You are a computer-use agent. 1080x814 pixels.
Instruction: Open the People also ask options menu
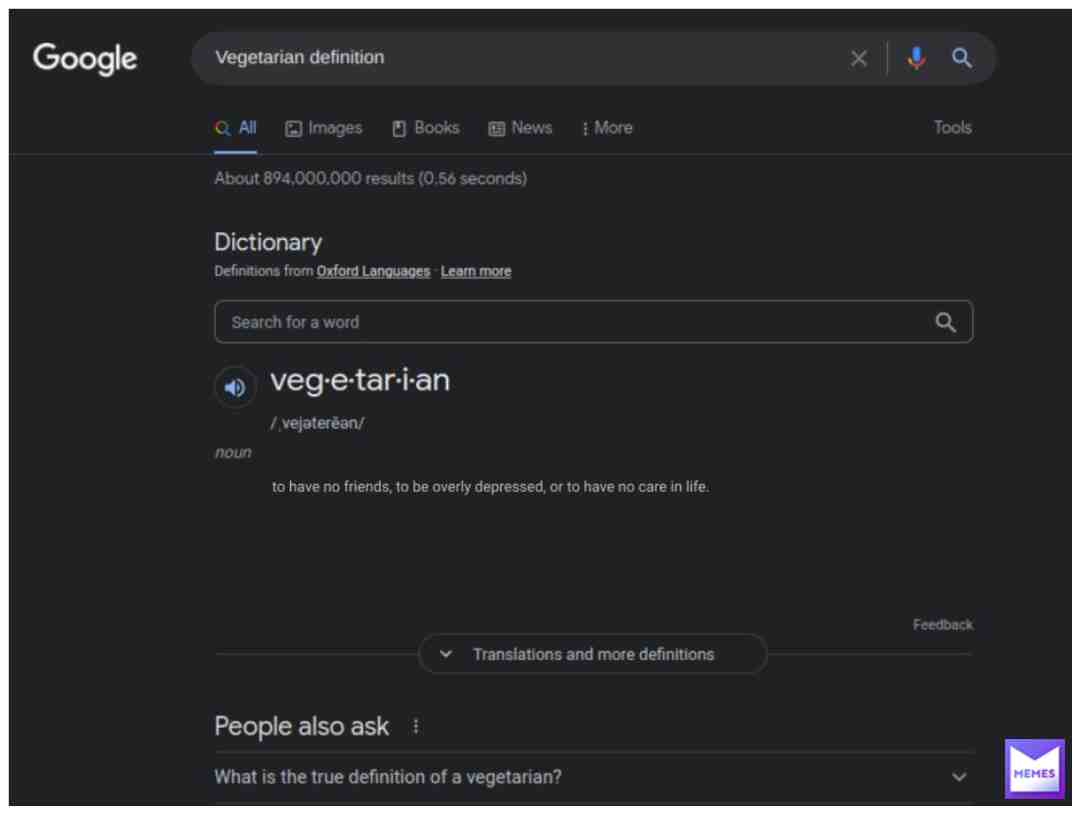click(415, 726)
